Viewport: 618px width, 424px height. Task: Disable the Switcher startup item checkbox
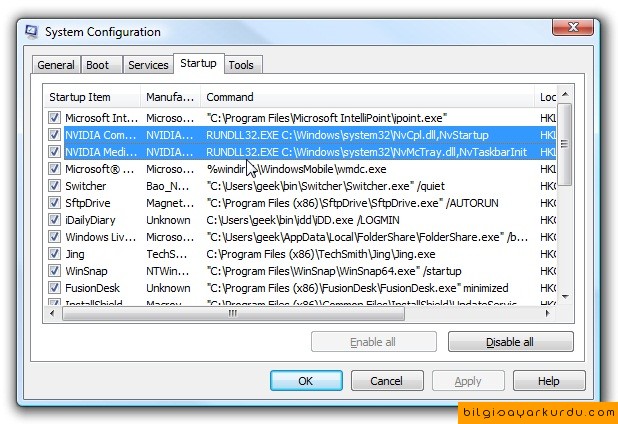coord(54,186)
